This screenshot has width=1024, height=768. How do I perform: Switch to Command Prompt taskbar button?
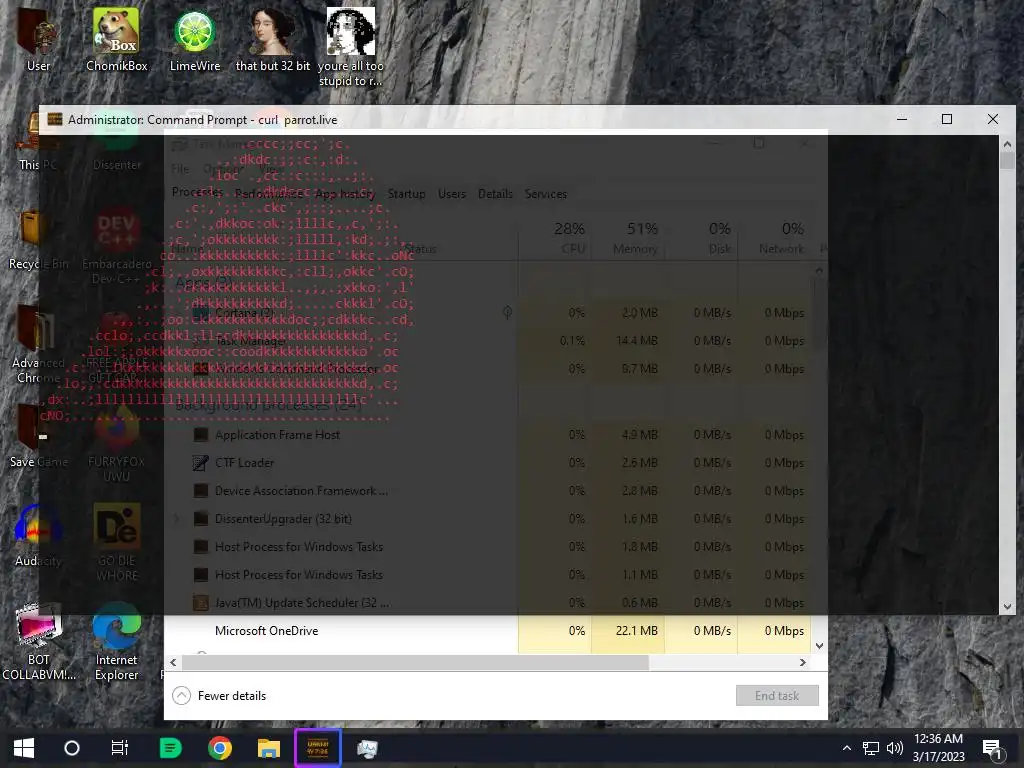[x=318, y=748]
